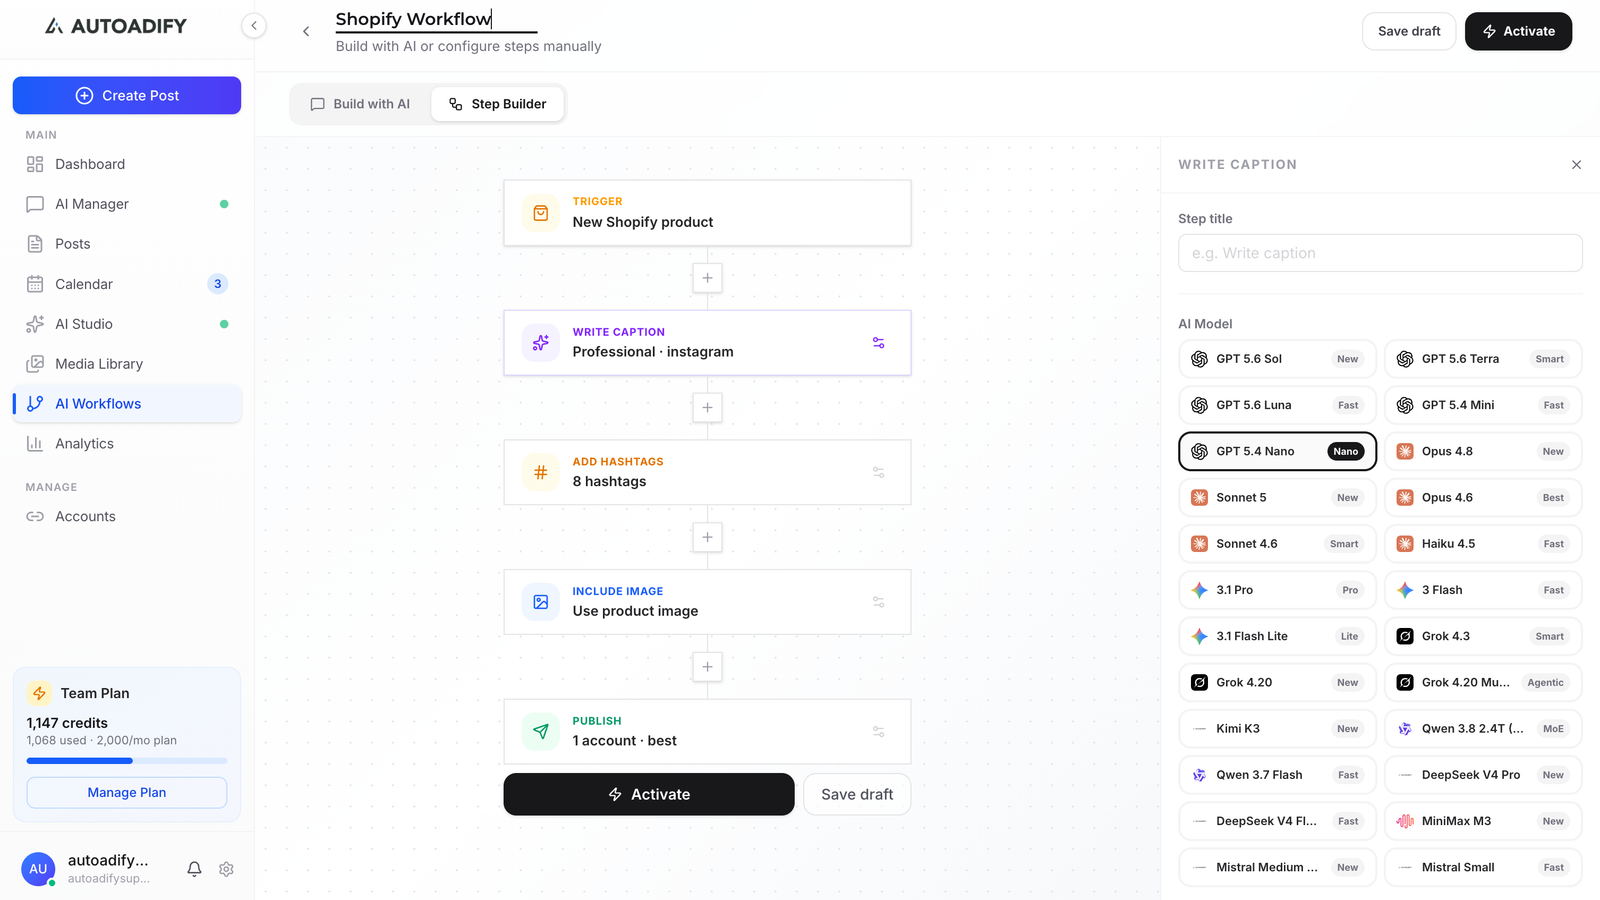Select the Mistral Small model
The height and width of the screenshot is (900, 1600).
[x=1483, y=867]
